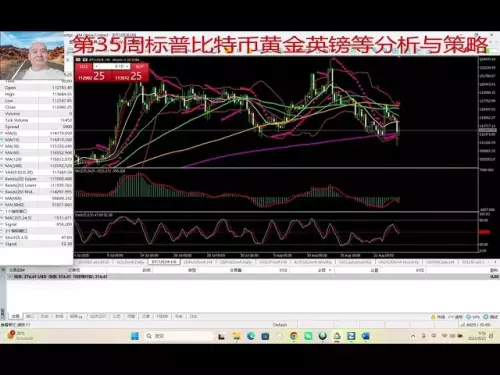This screenshot has height=375, width=500.
Task: Increase lot volume with the right arrow
Action: [x=127, y=66]
